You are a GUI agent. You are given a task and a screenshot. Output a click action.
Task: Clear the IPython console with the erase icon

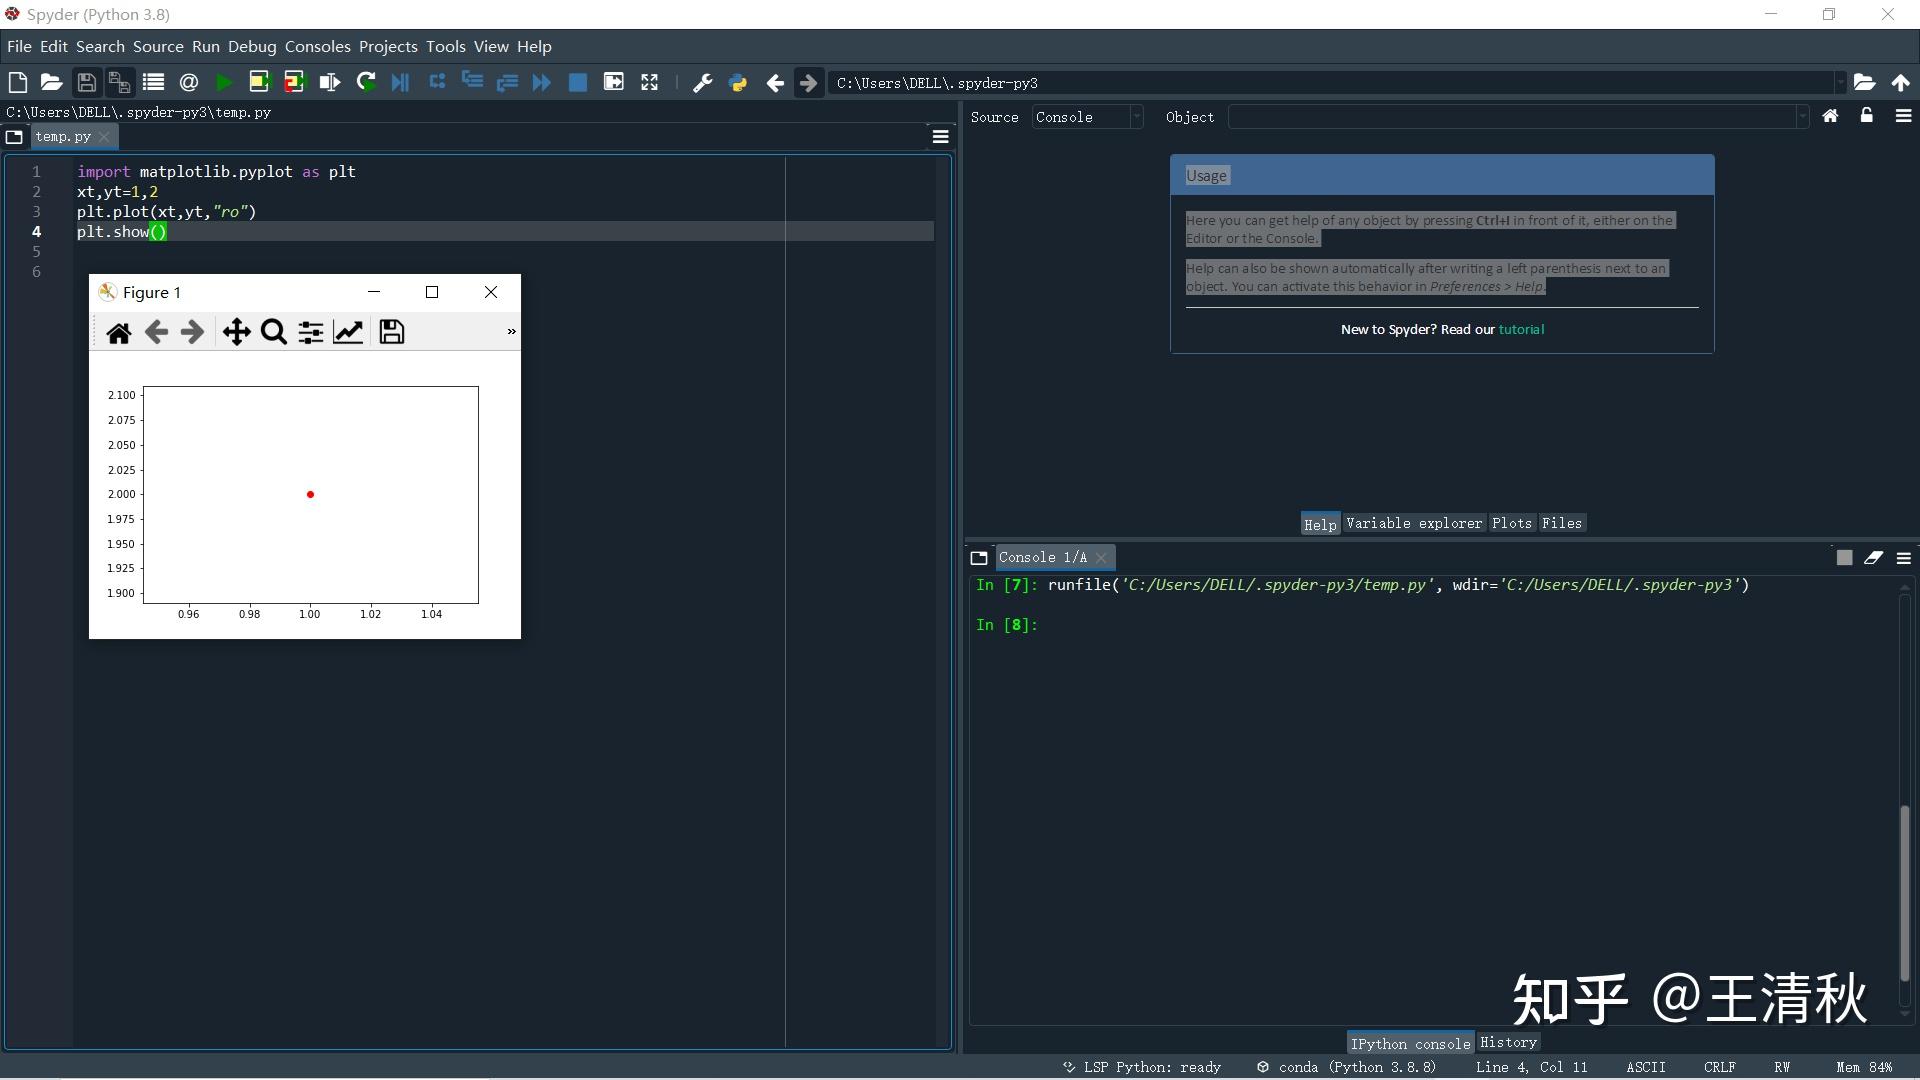1874,558
